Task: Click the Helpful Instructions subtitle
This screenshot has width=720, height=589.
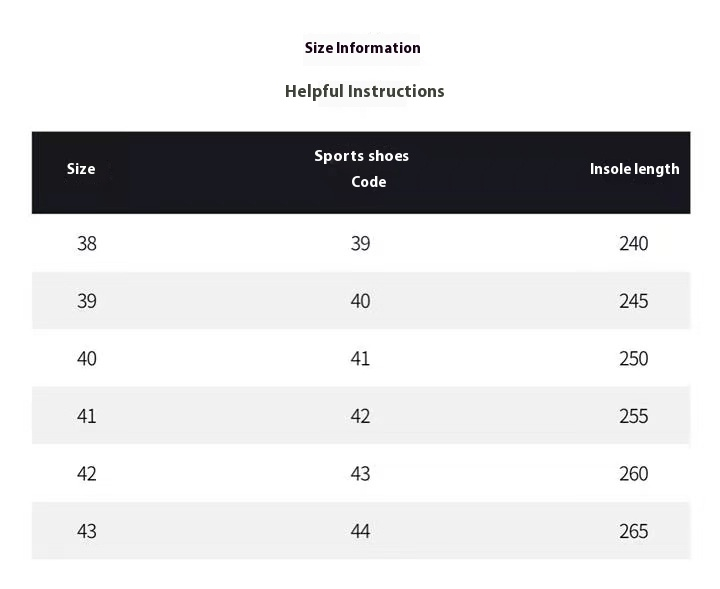Action: pyautogui.click(x=365, y=91)
